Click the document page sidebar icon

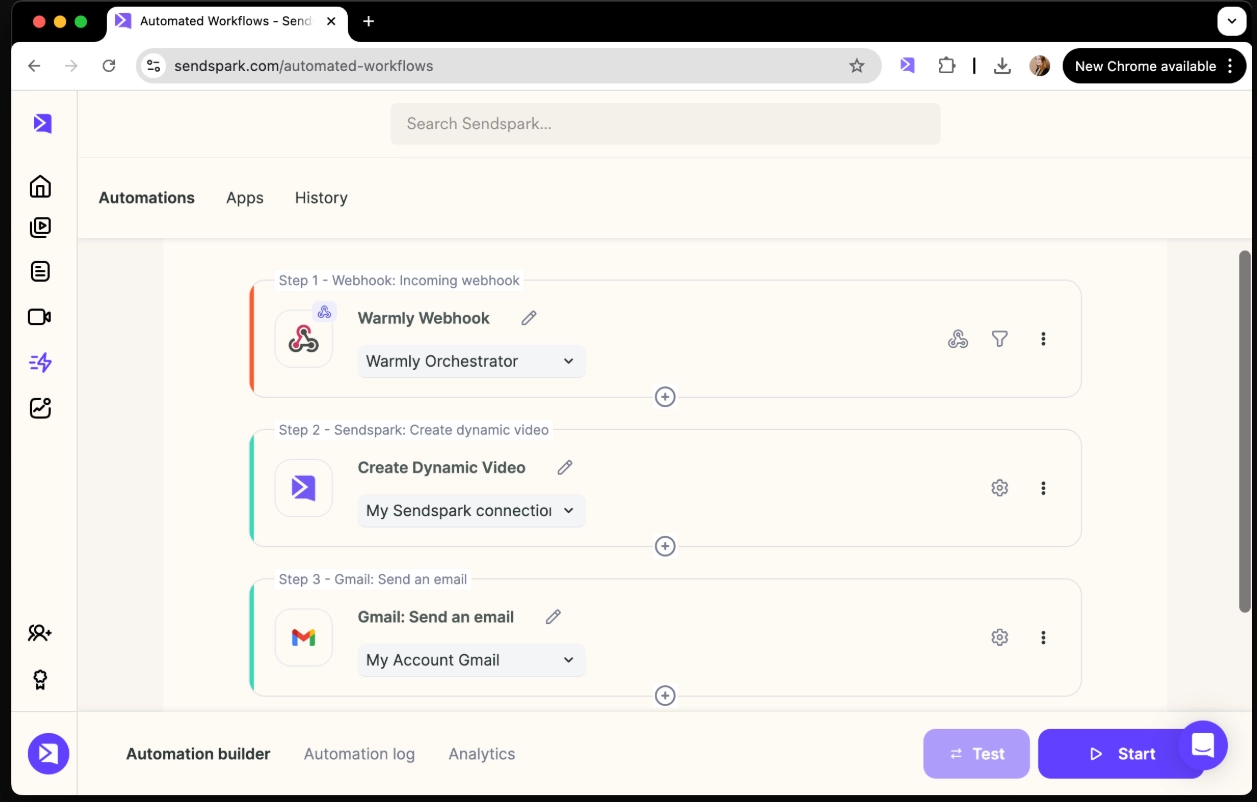(x=40, y=271)
